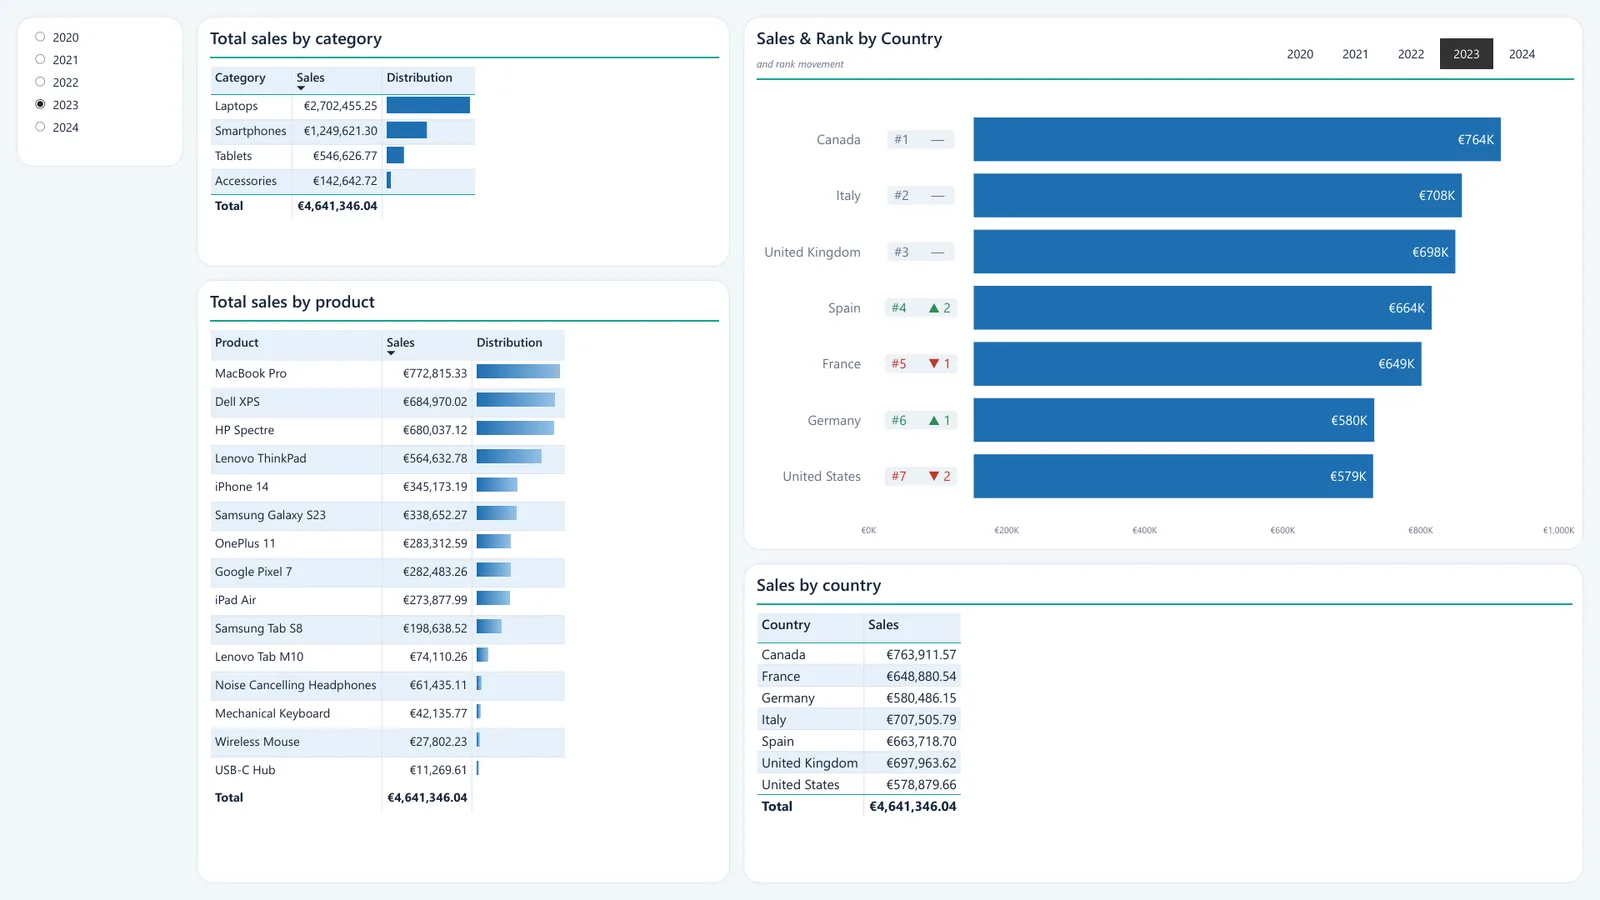Select the 2022 radio button
Viewport: 1600px width, 900px height.
(x=40, y=82)
